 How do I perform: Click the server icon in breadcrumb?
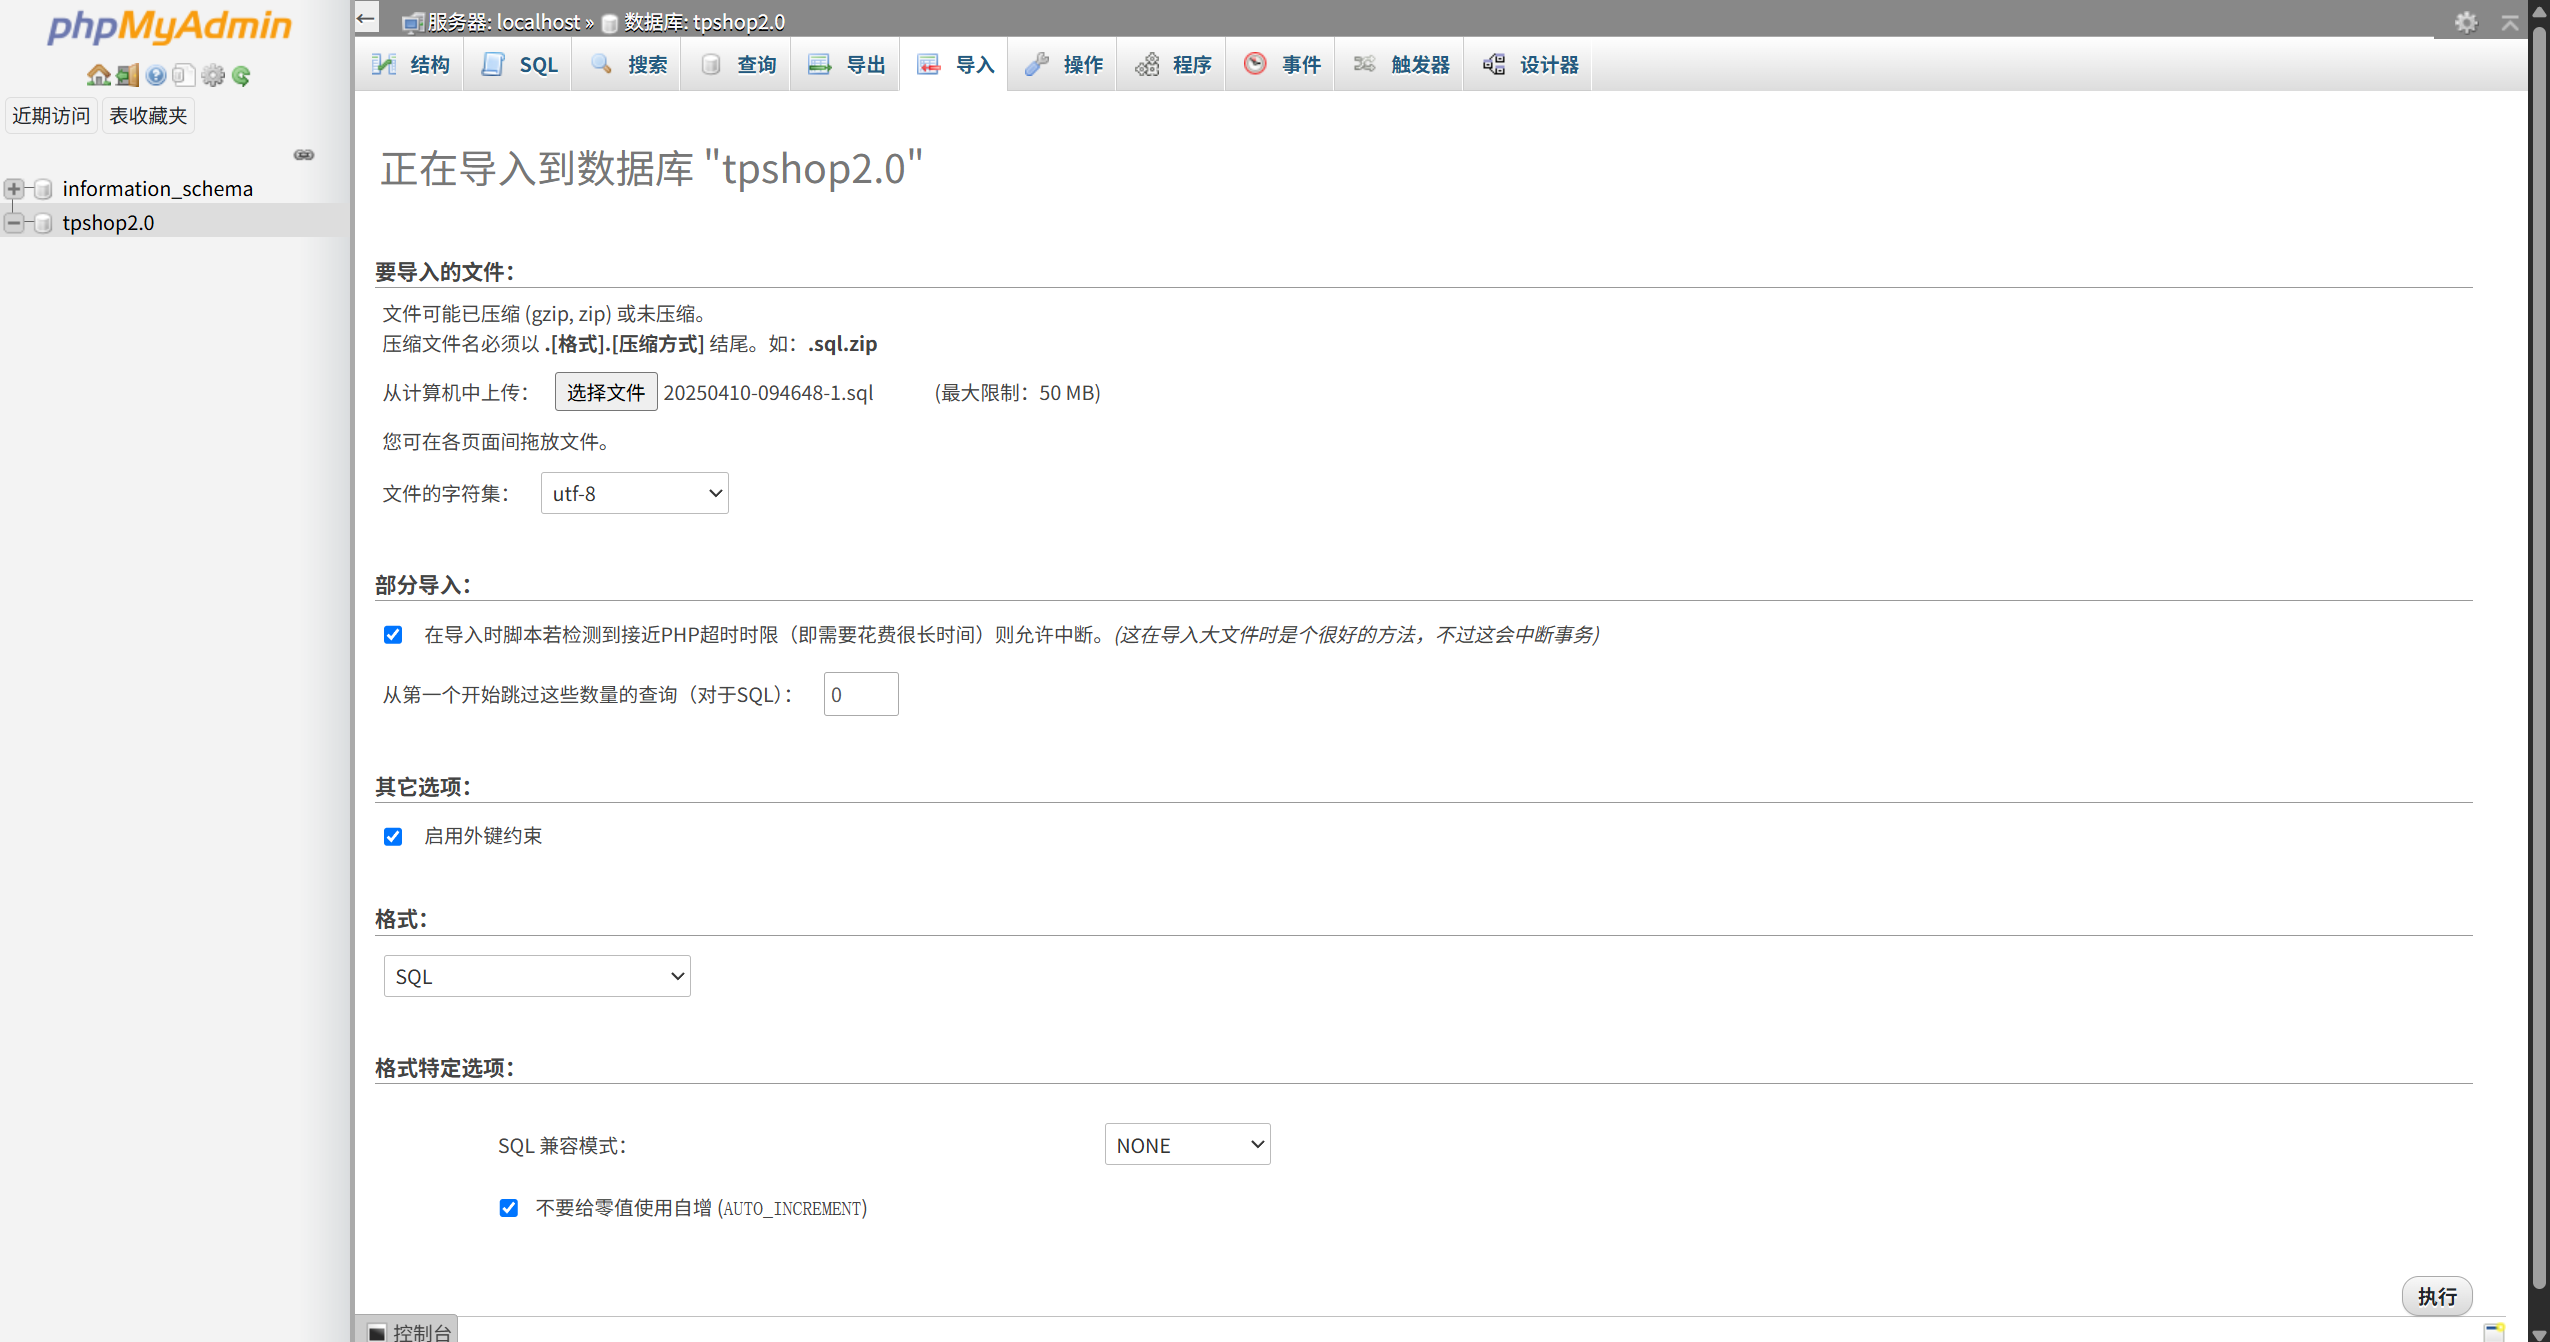coord(412,23)
